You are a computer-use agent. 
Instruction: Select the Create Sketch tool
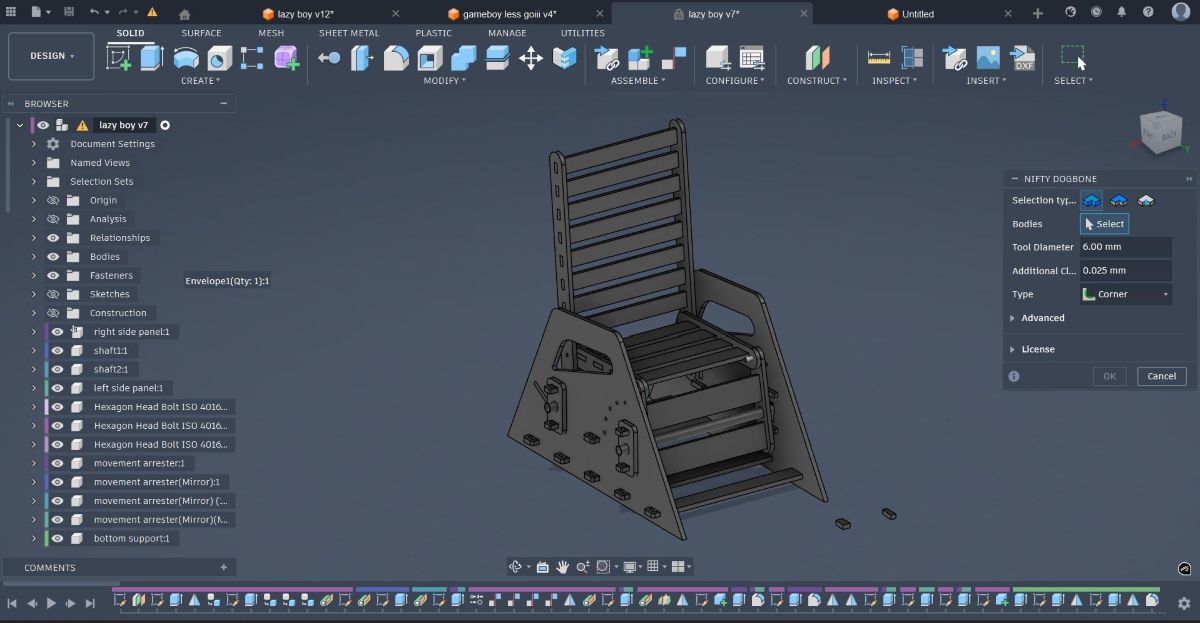coord(117,58)
